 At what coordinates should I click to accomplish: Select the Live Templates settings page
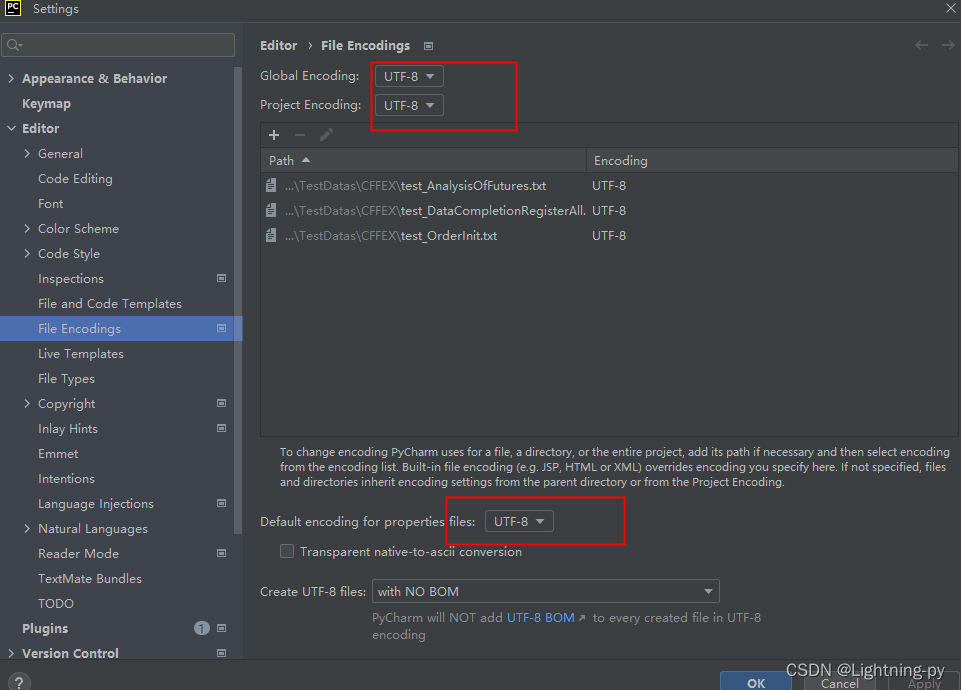[81, 353]
